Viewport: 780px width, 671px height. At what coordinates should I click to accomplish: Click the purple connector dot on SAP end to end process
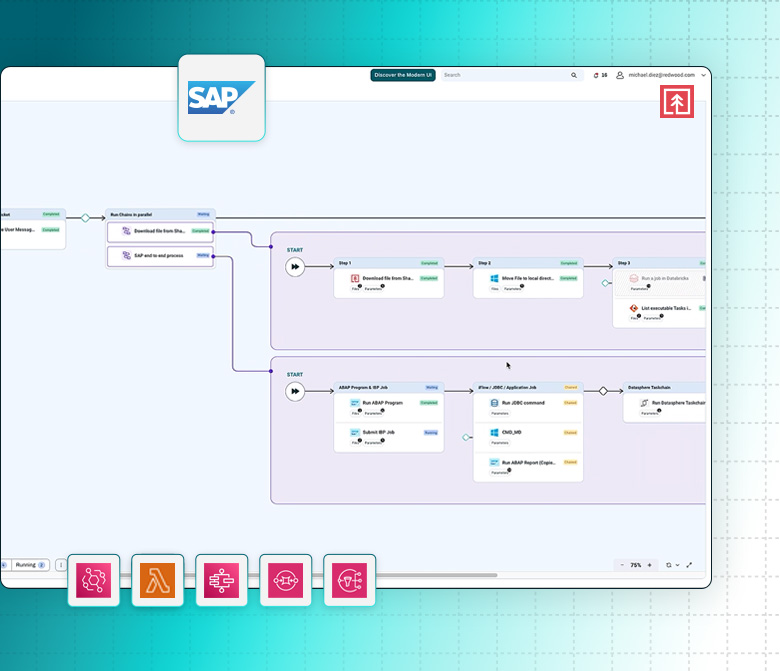coord(213,256)
